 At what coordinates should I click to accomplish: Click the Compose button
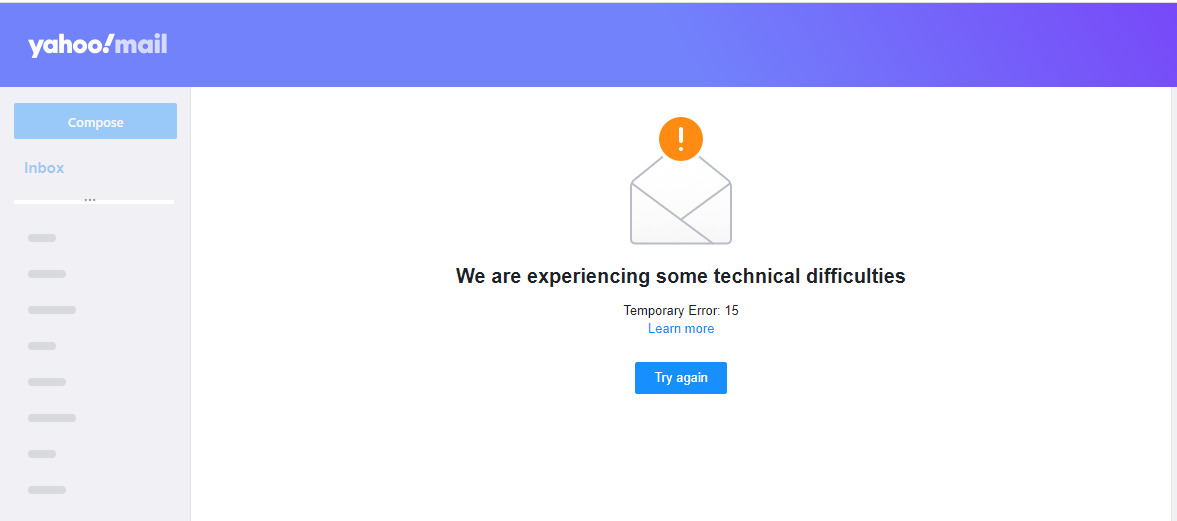click(95, 121)
